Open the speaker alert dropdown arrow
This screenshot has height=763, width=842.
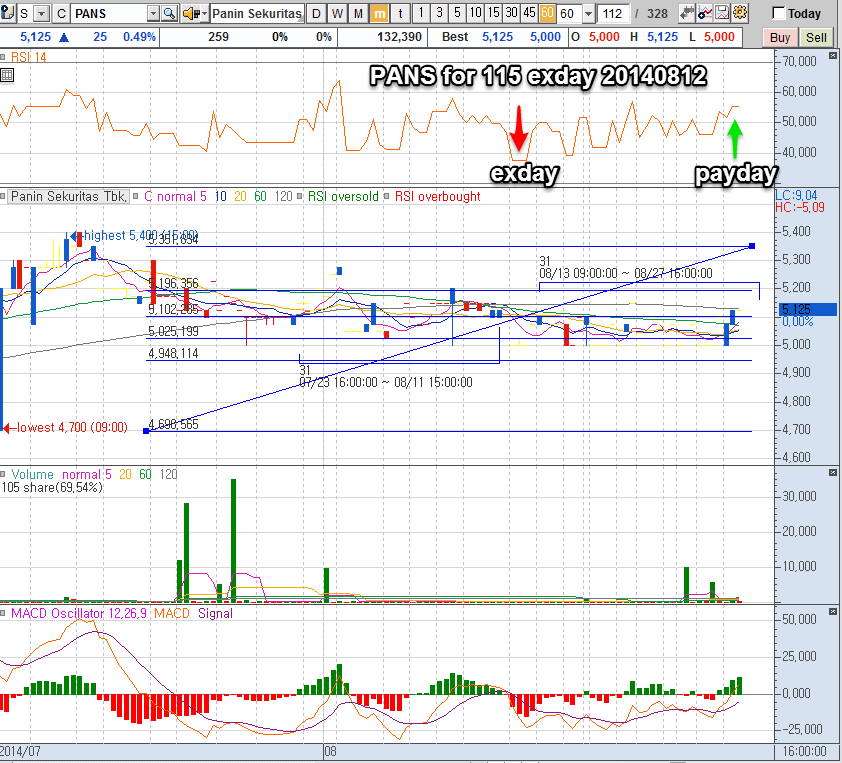(204, 13)
